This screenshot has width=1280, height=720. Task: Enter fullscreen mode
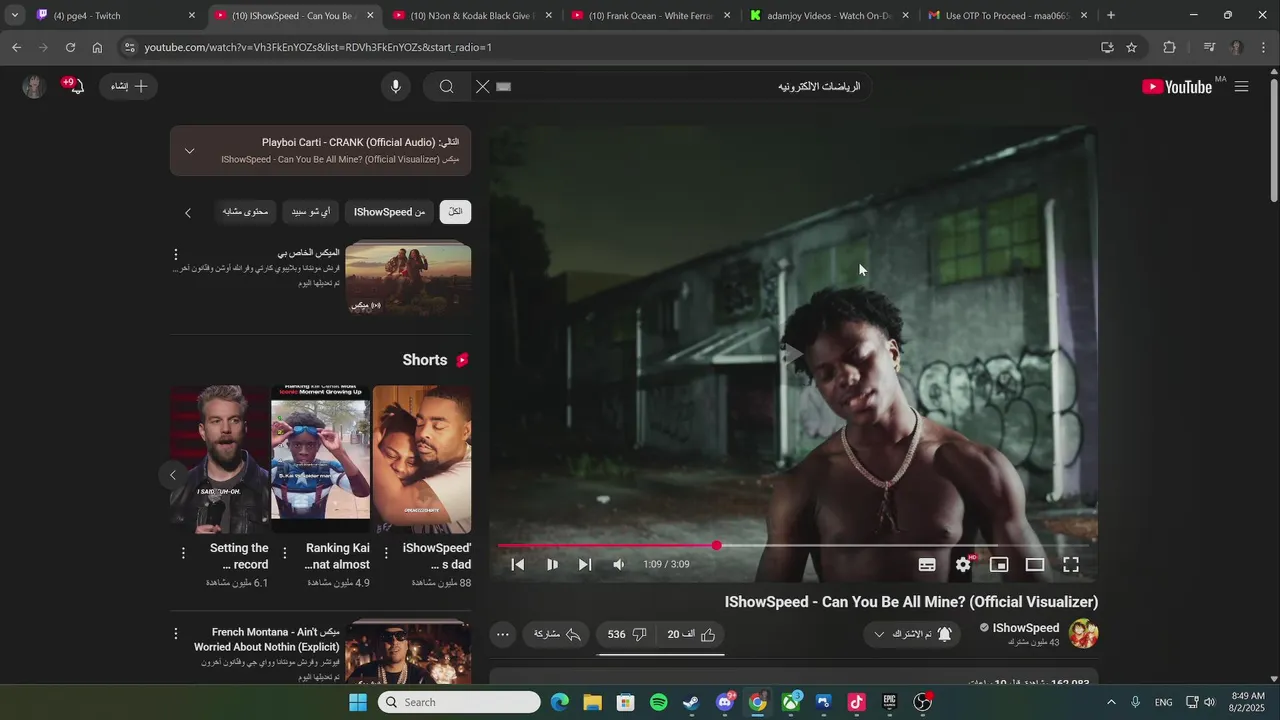pos(1071,564)
